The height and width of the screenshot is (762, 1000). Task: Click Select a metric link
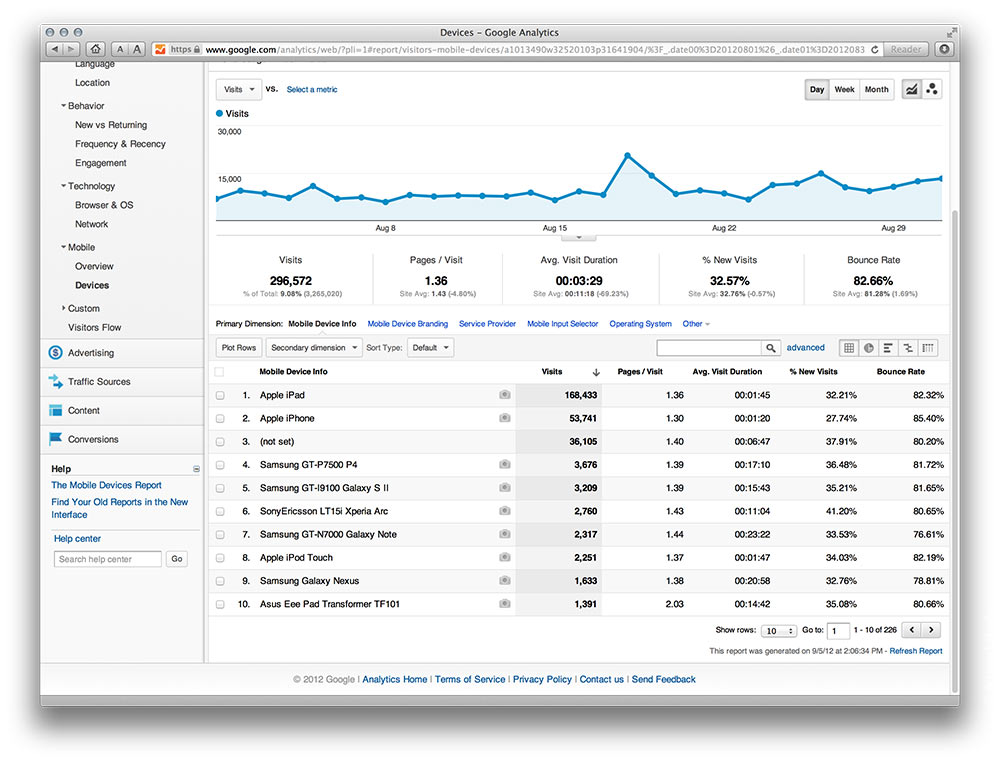(x=312, y=89)
